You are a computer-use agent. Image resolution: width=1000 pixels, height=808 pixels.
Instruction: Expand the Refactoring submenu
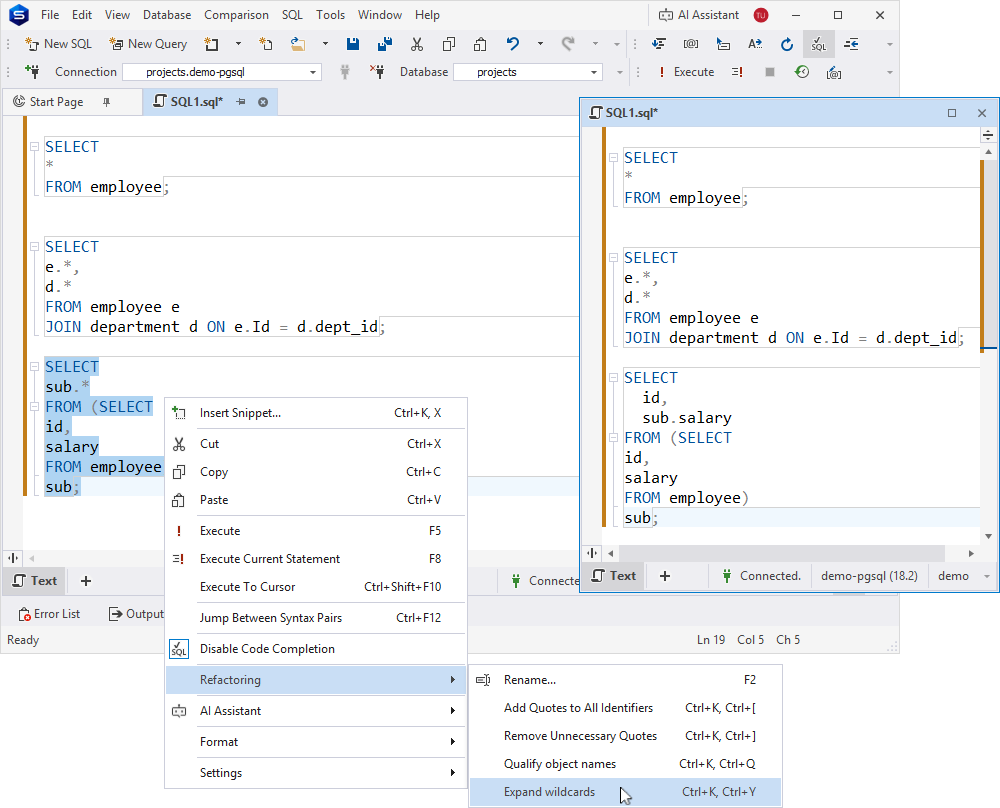[316, 680]
